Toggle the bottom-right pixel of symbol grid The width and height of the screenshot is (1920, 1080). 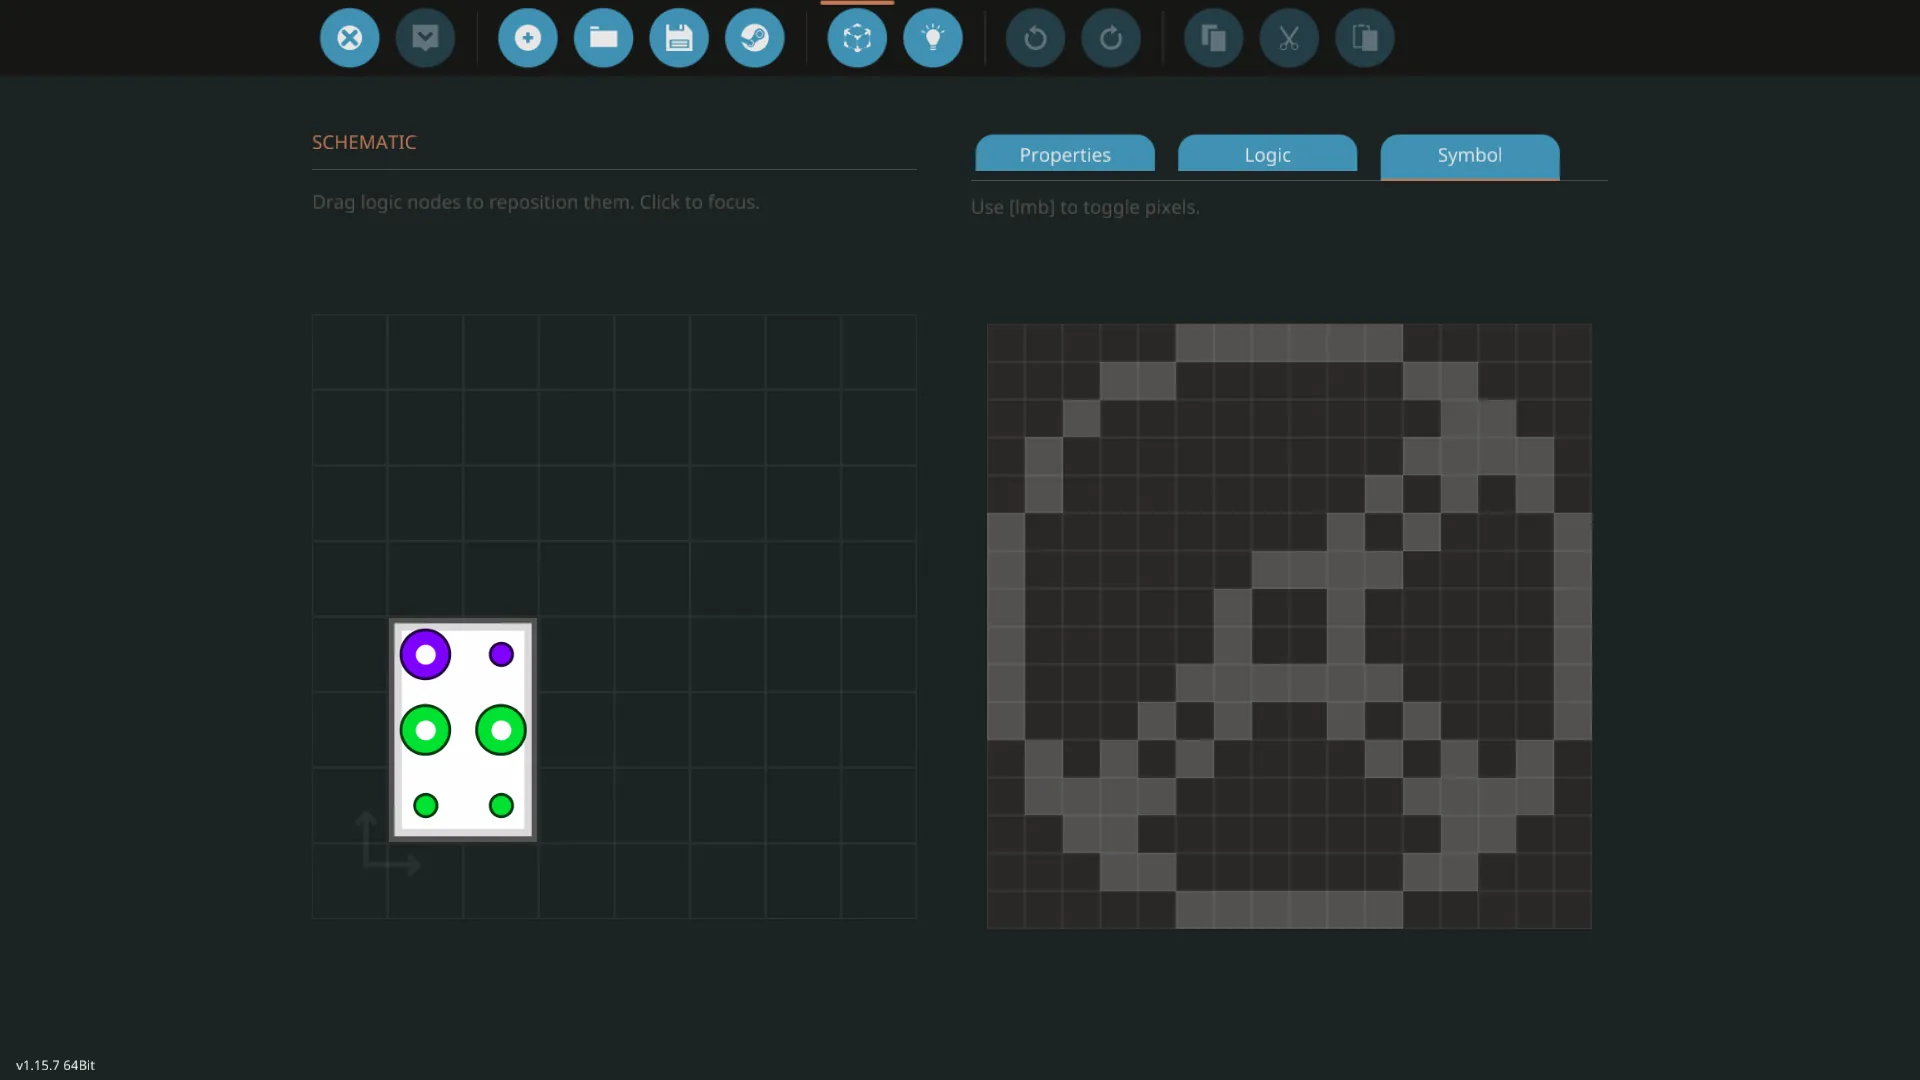1572,909
